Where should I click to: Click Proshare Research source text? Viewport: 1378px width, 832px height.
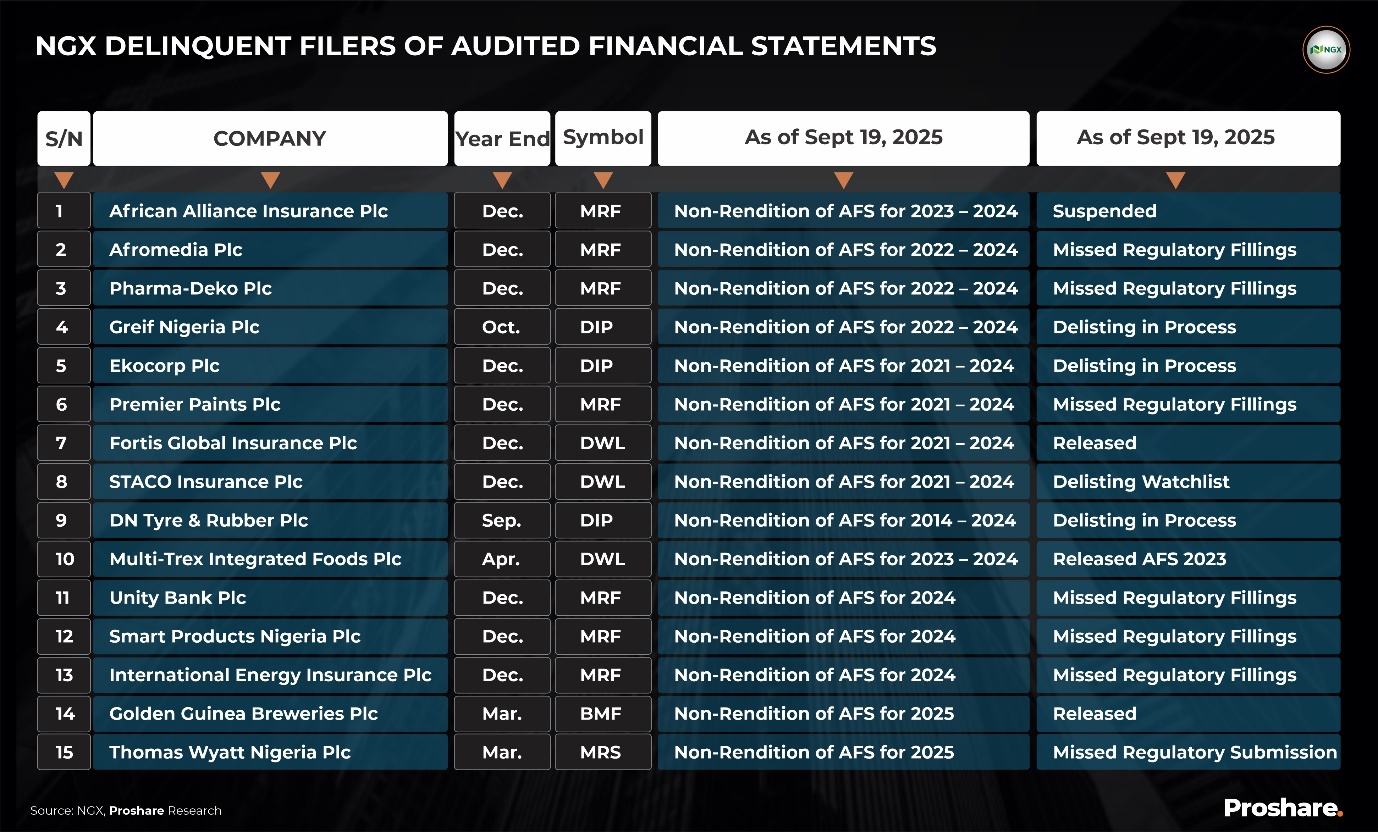[165, 810]
